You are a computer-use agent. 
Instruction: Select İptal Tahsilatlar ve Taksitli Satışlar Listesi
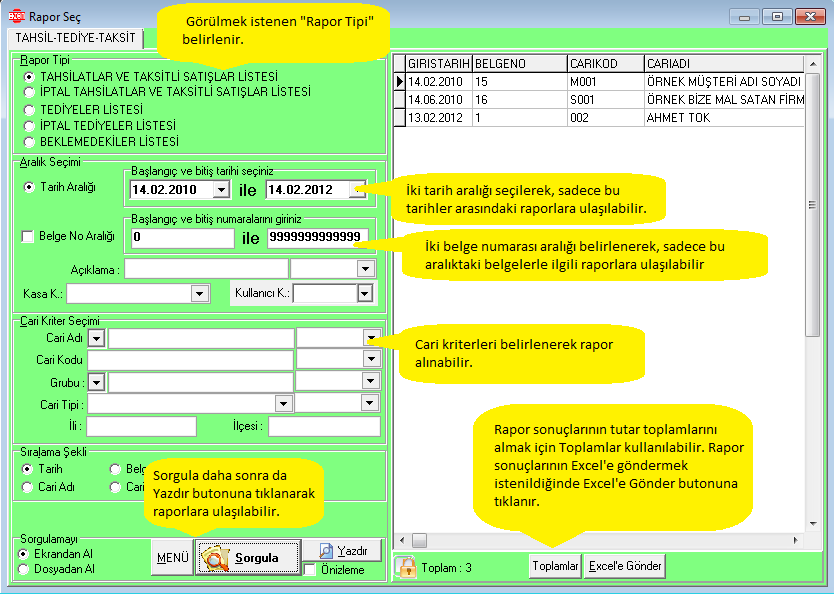point(29,92)
